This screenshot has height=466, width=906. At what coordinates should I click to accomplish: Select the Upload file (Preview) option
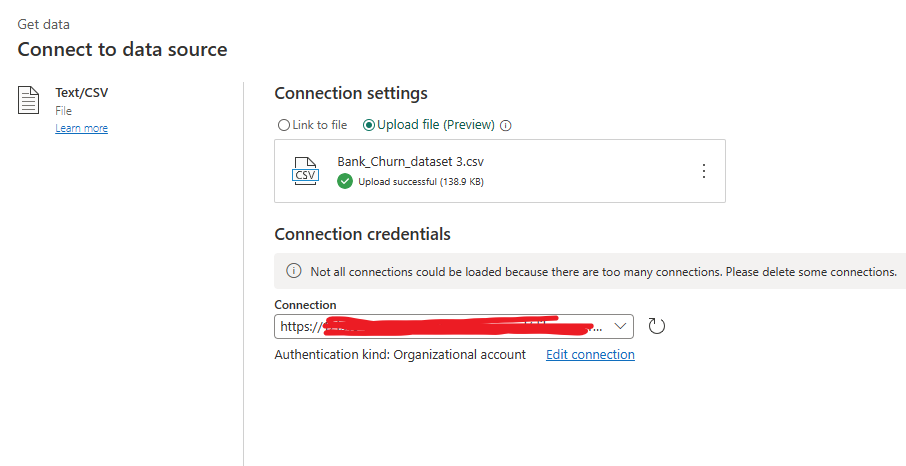click(x=369, y=125)
